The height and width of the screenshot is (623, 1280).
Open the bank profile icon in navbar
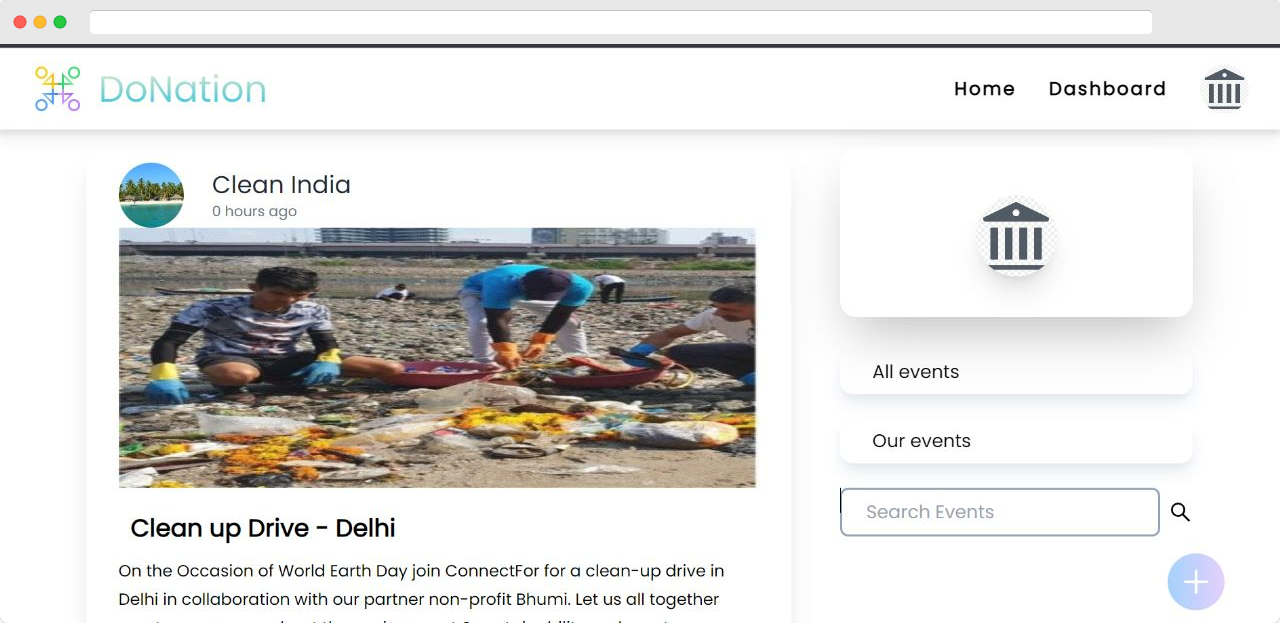1224,89
